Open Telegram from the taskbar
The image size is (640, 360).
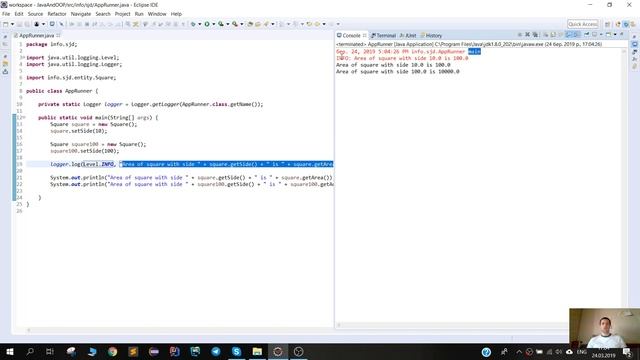pos(216,351)
